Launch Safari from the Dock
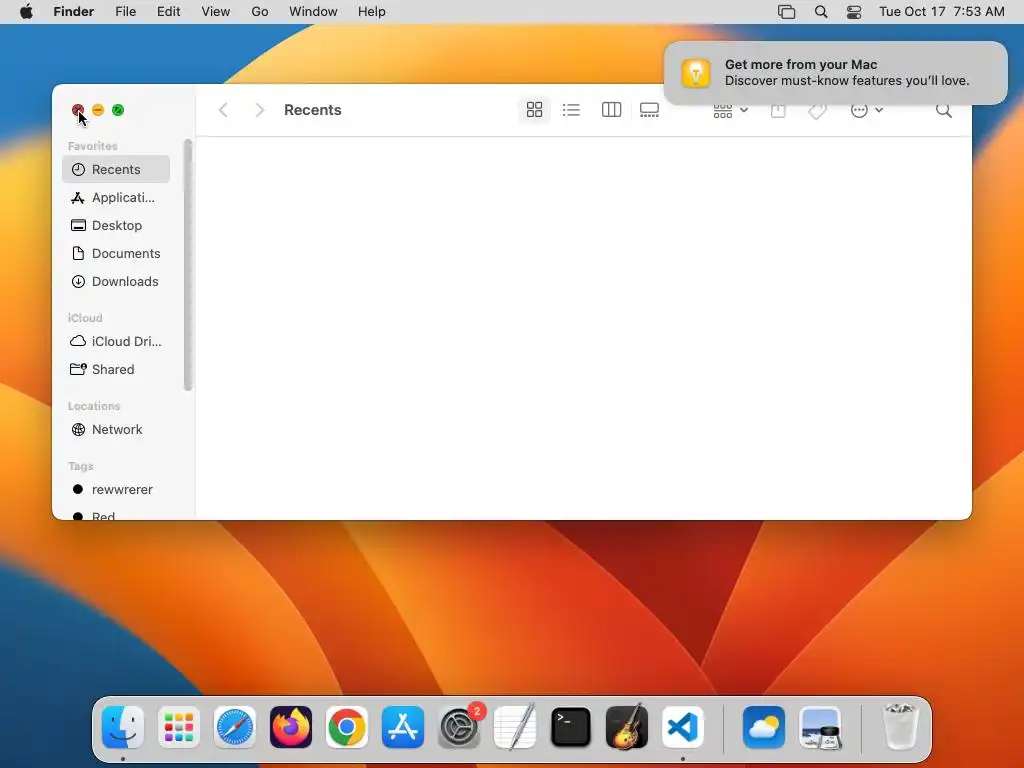 (x=235, y=727)
